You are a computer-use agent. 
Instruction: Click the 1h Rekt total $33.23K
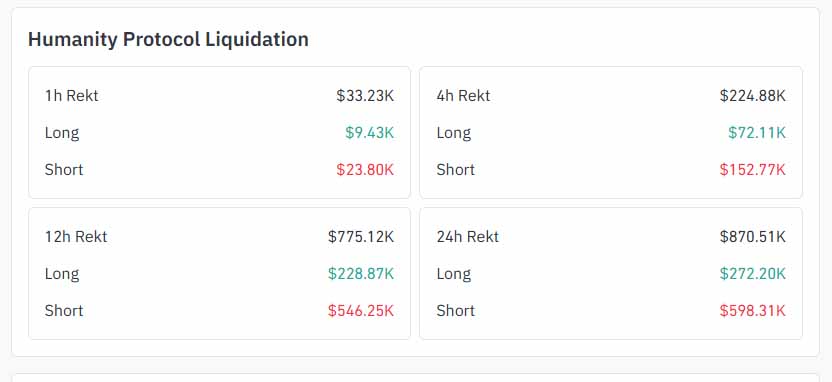point(365,96)
